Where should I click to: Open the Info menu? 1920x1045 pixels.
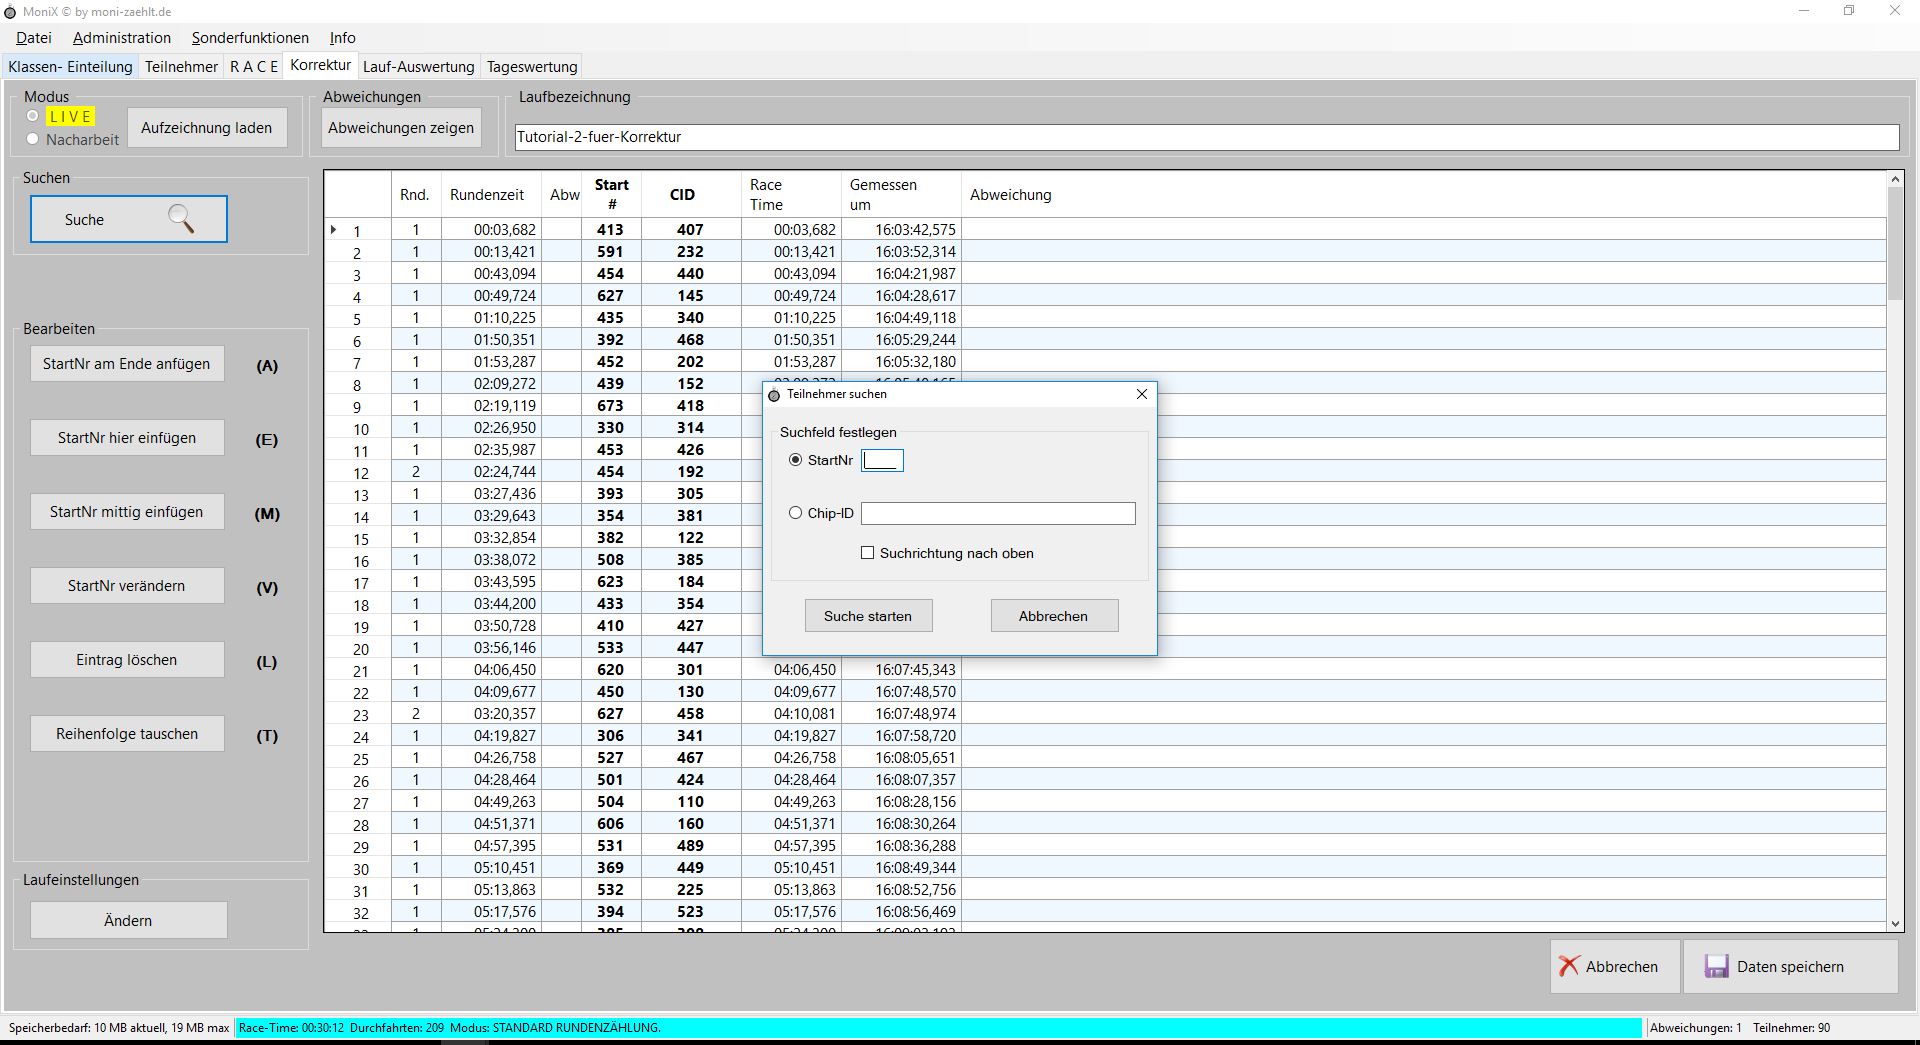342,38
